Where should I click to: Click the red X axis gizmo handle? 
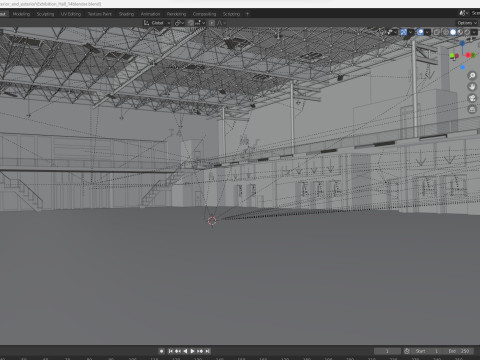tap(468, 55)
